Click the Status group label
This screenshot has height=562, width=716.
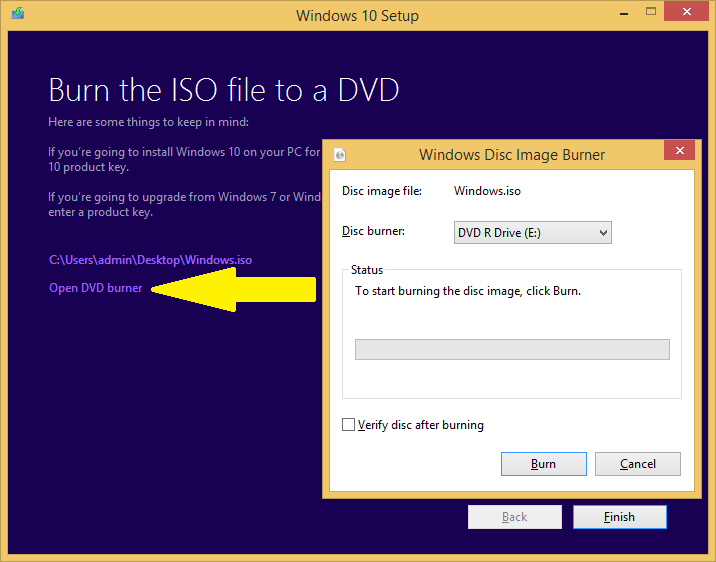[x=367, y=270]
